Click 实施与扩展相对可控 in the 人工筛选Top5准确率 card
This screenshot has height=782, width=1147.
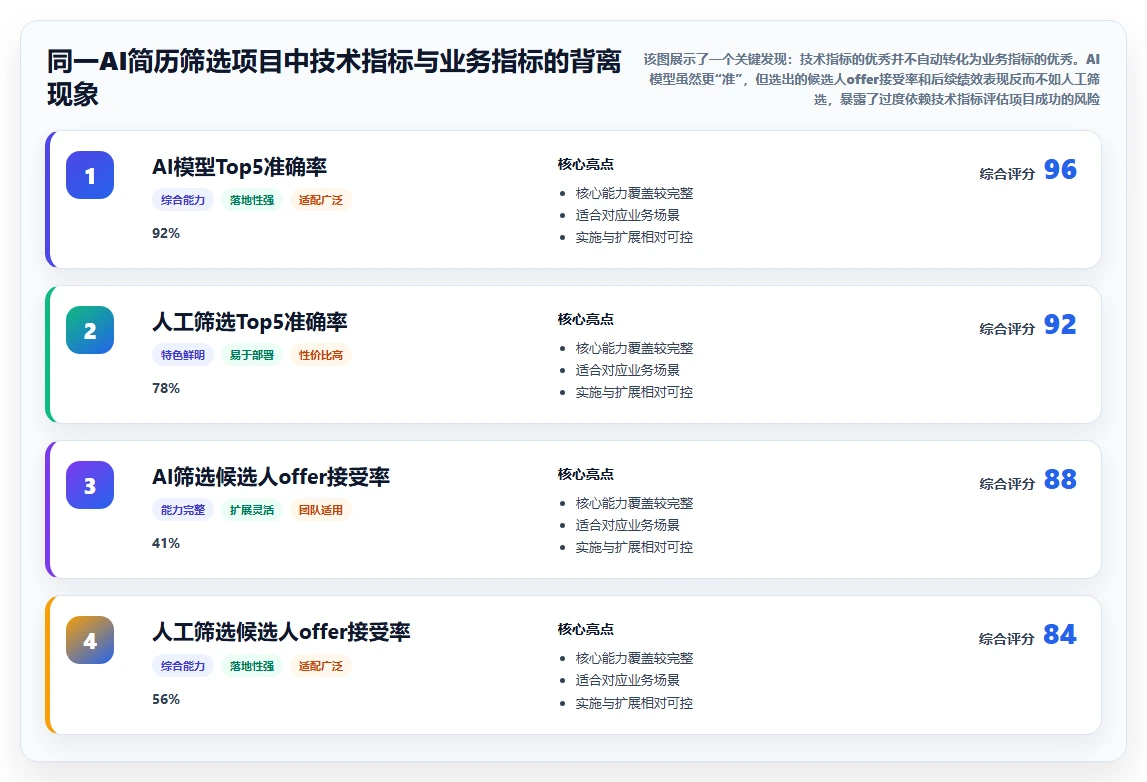click(634, 393)
